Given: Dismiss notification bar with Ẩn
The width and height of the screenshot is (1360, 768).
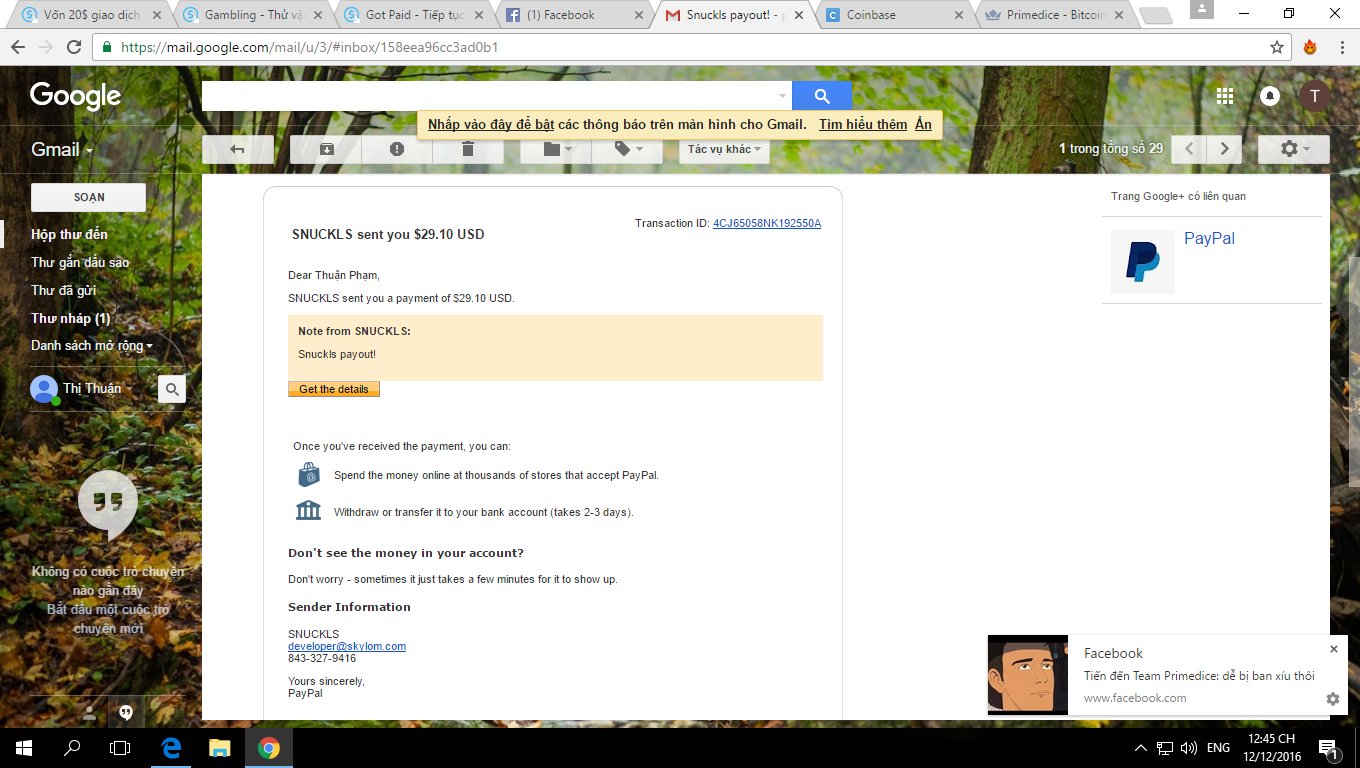Looking at the screenshot, I should [x=923, y=125].
